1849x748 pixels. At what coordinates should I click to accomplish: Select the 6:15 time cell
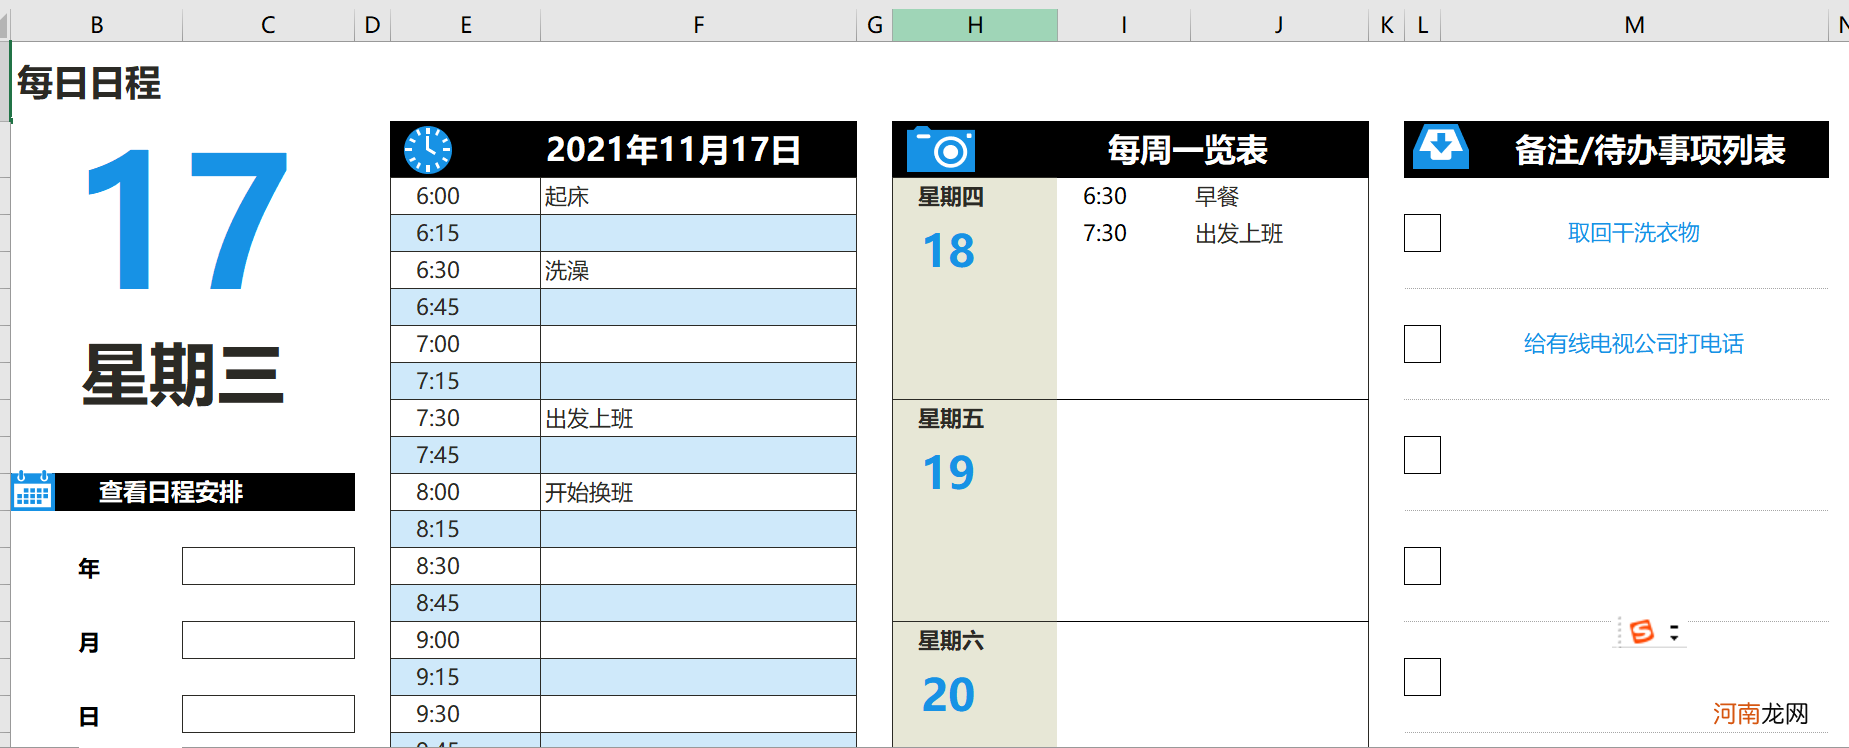[466, 233]
